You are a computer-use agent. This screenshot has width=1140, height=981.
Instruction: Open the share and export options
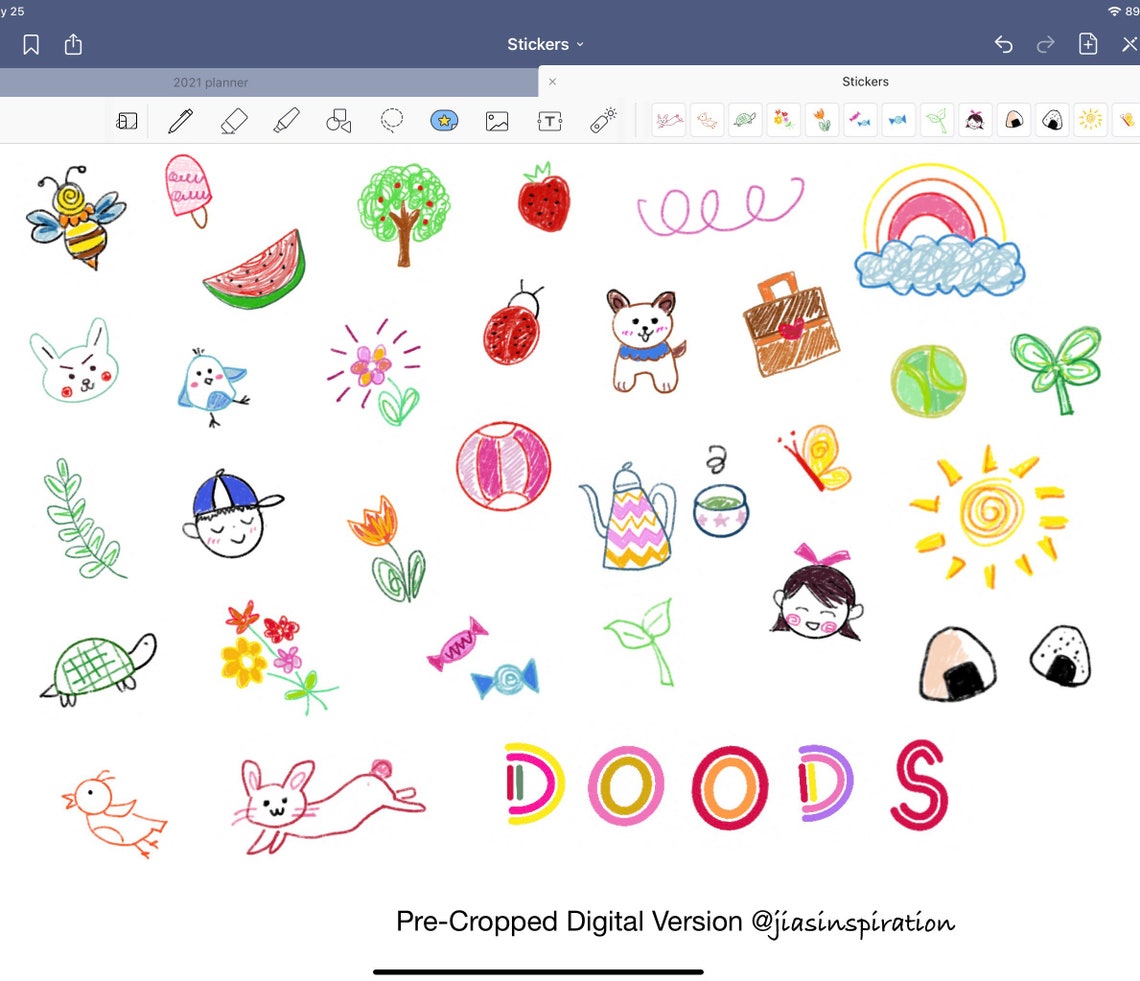tap(72, 44)
